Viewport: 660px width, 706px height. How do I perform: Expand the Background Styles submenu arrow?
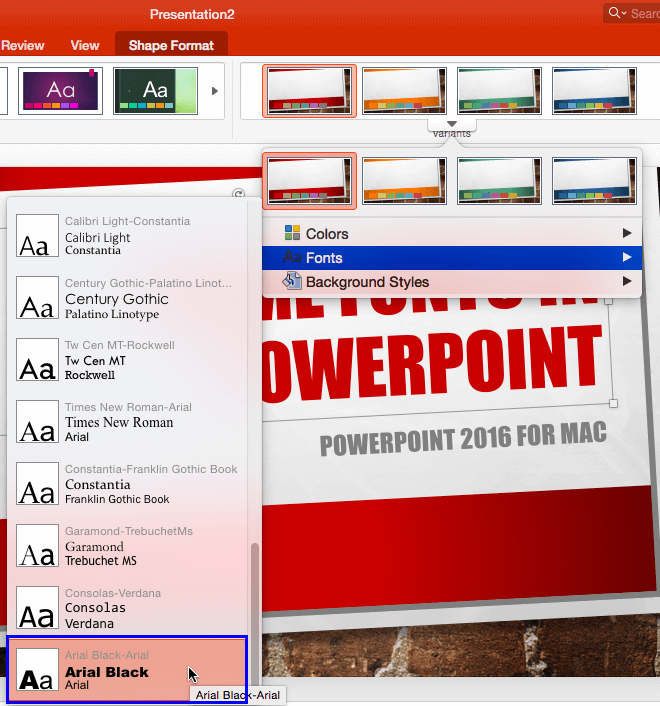point(627,281)
